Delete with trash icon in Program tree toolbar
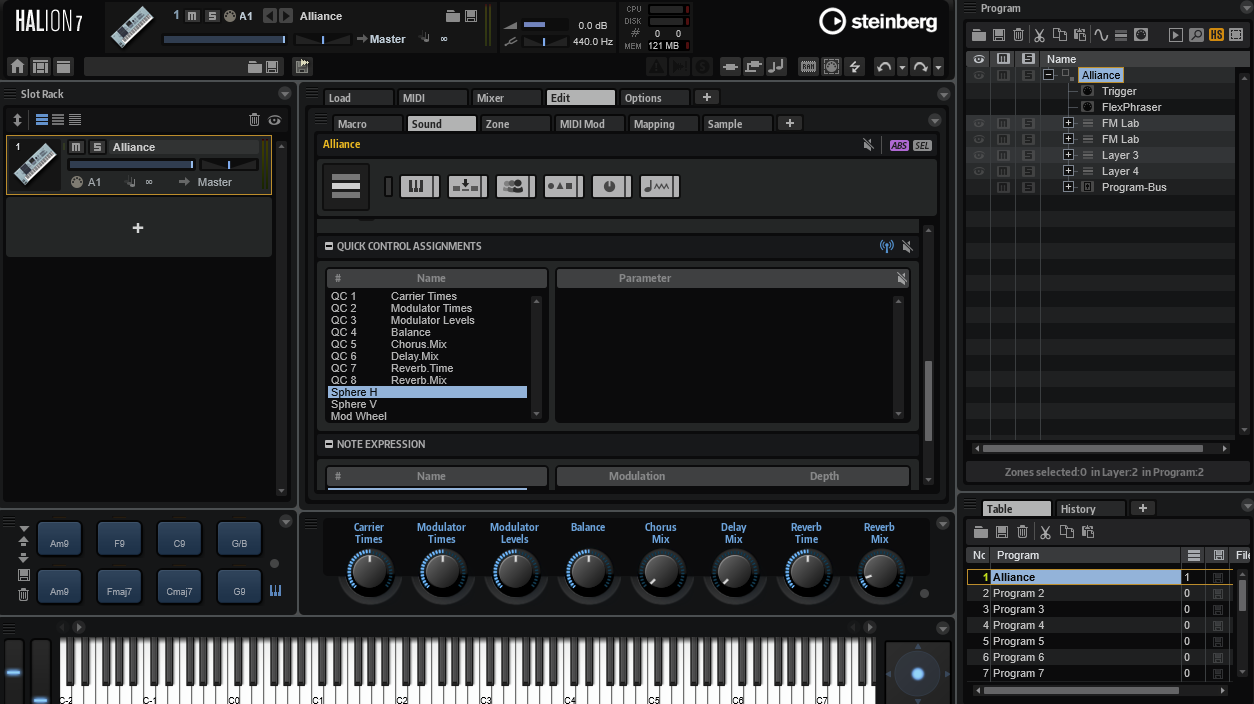 pos(1018,35)
